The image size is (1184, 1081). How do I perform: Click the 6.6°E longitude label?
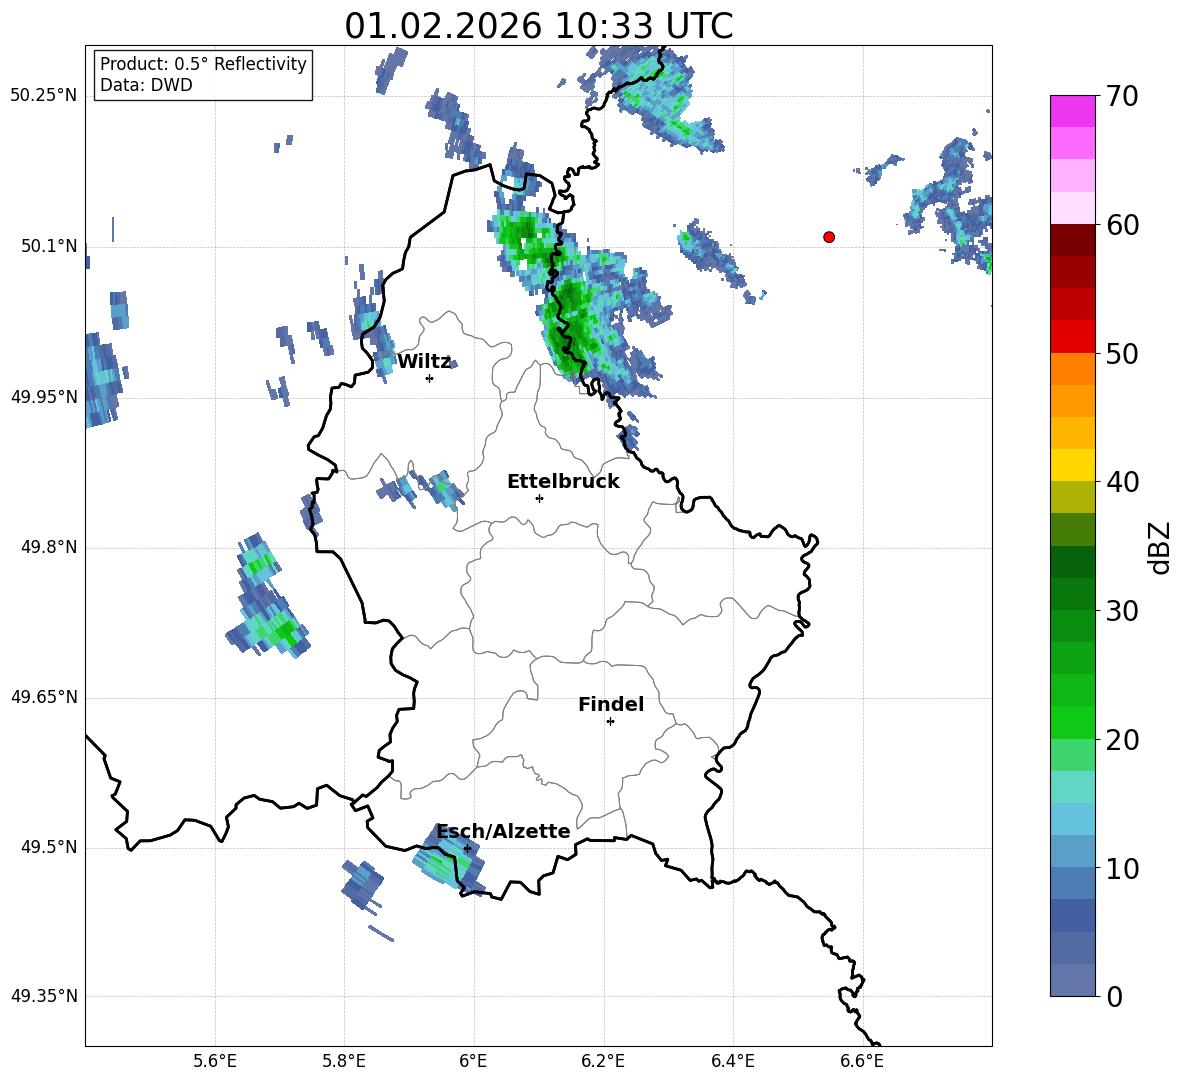click(x=862, y=1061)
